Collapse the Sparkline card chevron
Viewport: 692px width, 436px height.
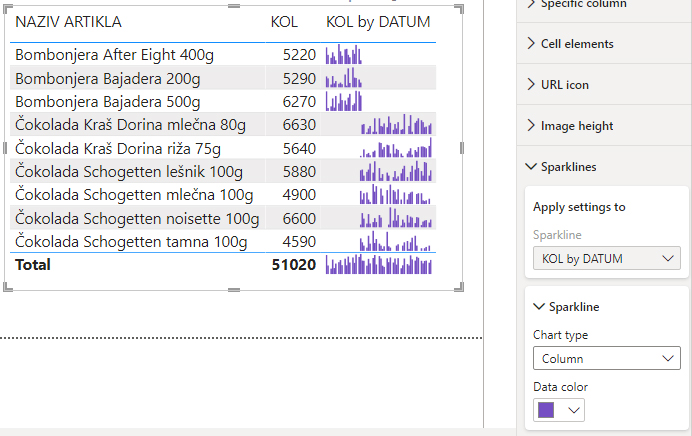(540, 307)
